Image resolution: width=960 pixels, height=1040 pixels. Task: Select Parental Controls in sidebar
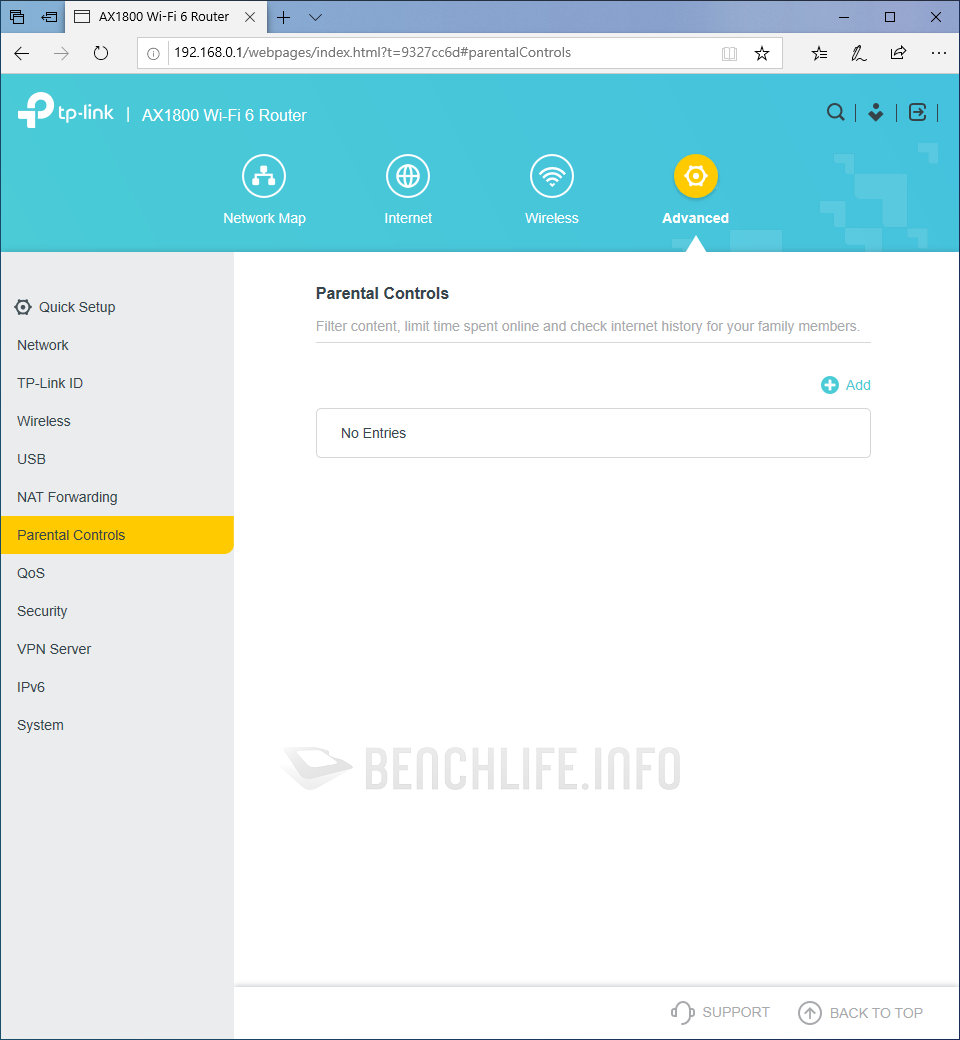117,535
